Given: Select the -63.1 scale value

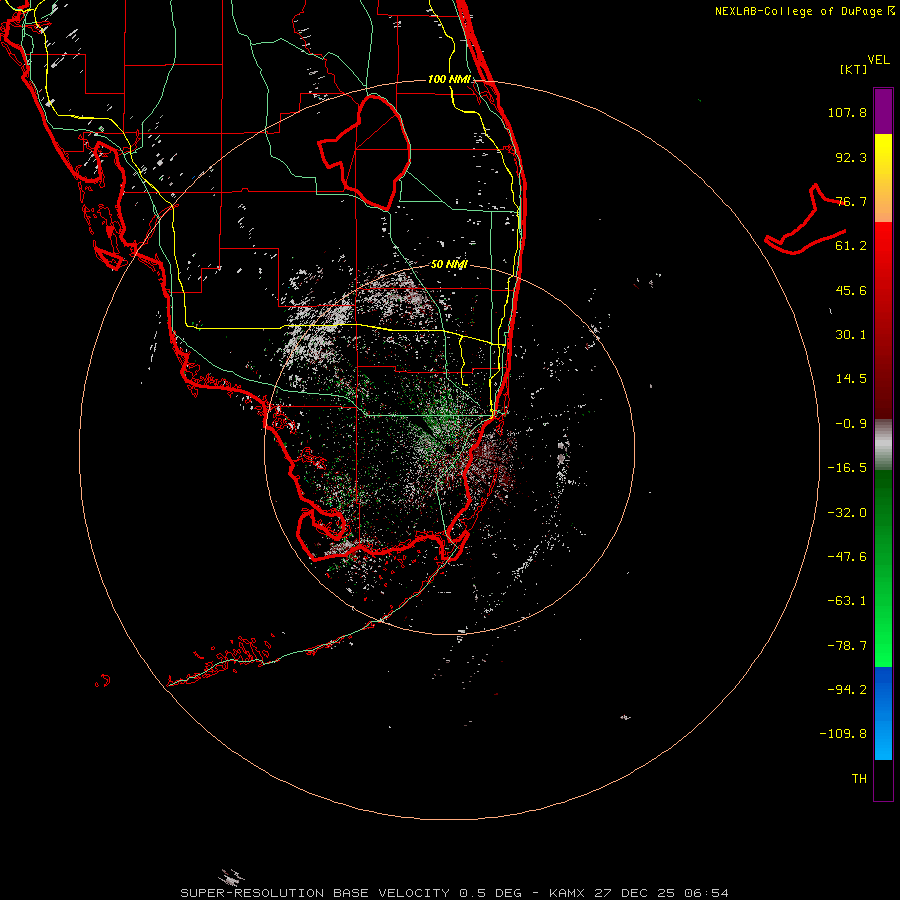Looking at the screenshot, I should [x=847, y=601].
